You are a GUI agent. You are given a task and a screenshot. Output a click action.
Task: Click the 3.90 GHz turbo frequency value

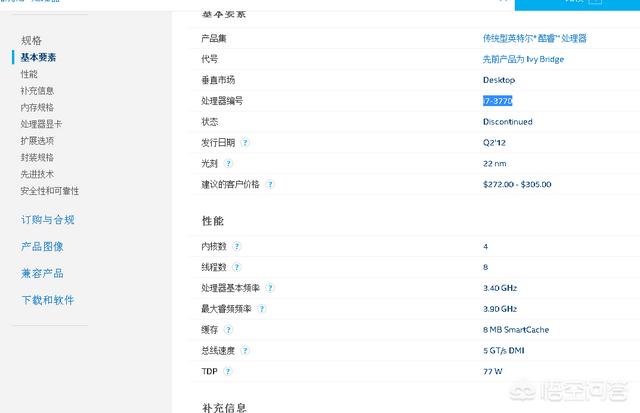point(500,309)
